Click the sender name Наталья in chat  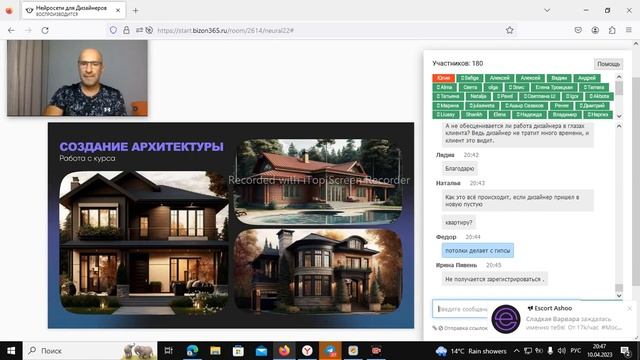[x=448, y=183]
